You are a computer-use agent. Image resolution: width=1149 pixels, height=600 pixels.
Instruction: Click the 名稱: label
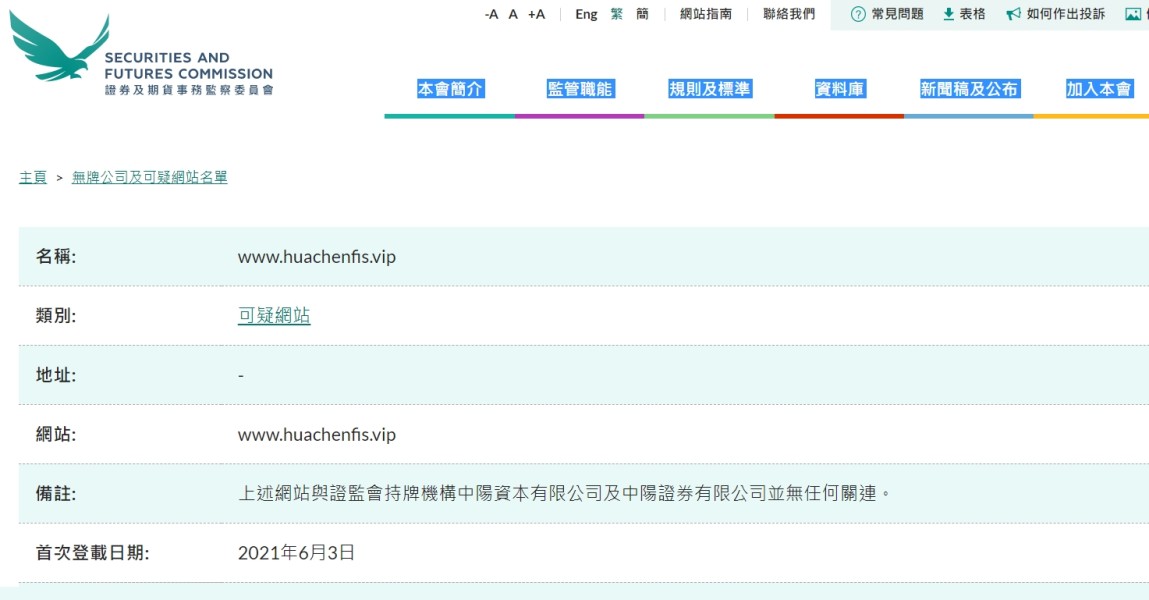click(x=56, y=256)
